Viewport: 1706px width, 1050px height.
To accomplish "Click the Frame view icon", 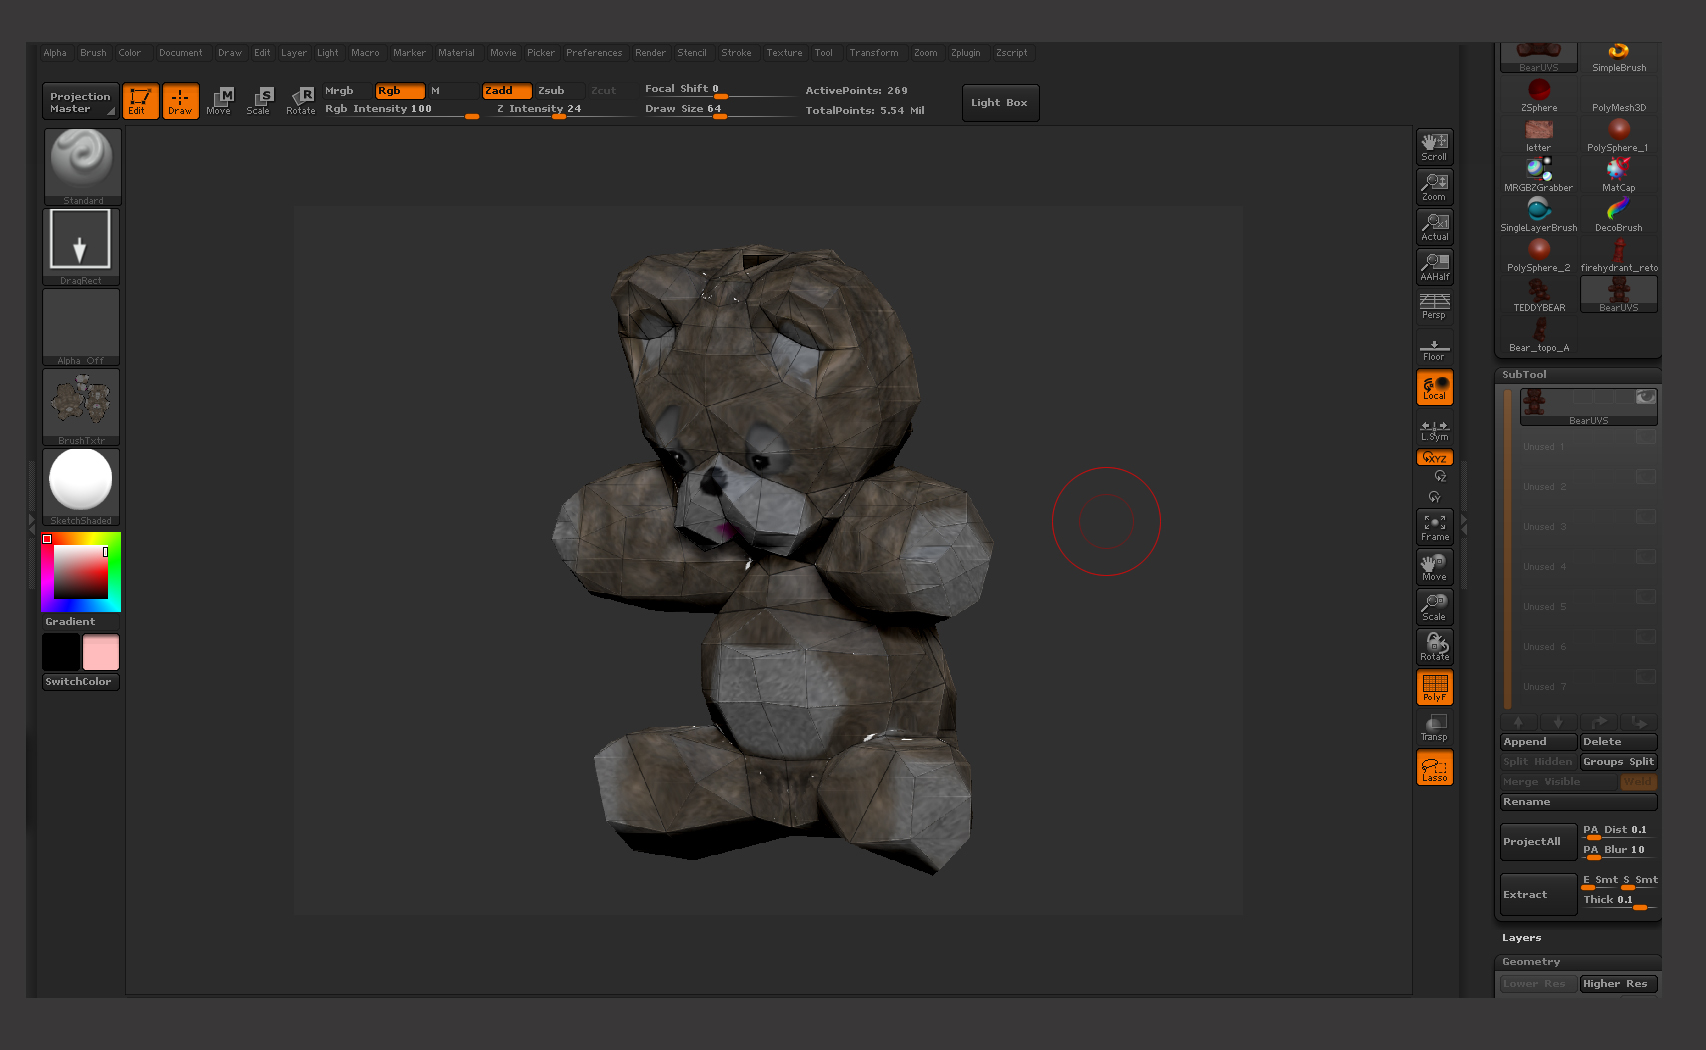I will tap(1434, 527).
